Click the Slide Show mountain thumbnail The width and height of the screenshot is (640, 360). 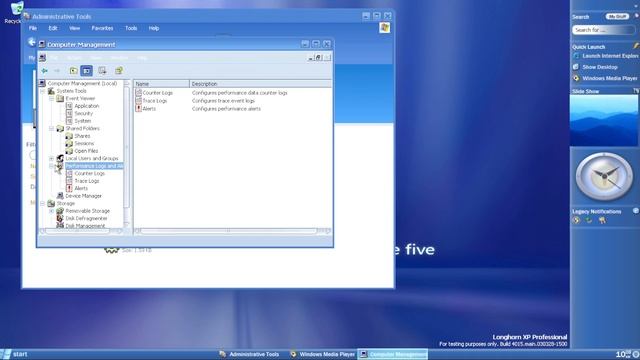(604, 120)
